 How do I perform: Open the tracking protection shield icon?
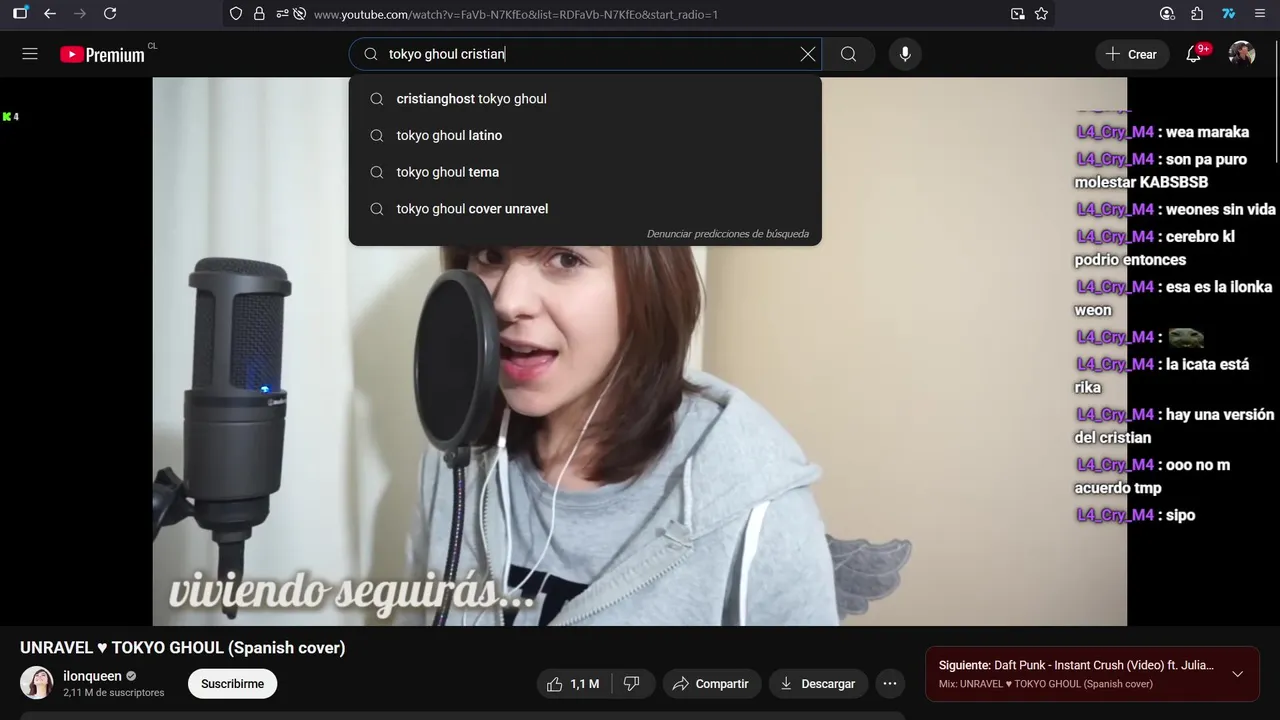tap(236, 14)
